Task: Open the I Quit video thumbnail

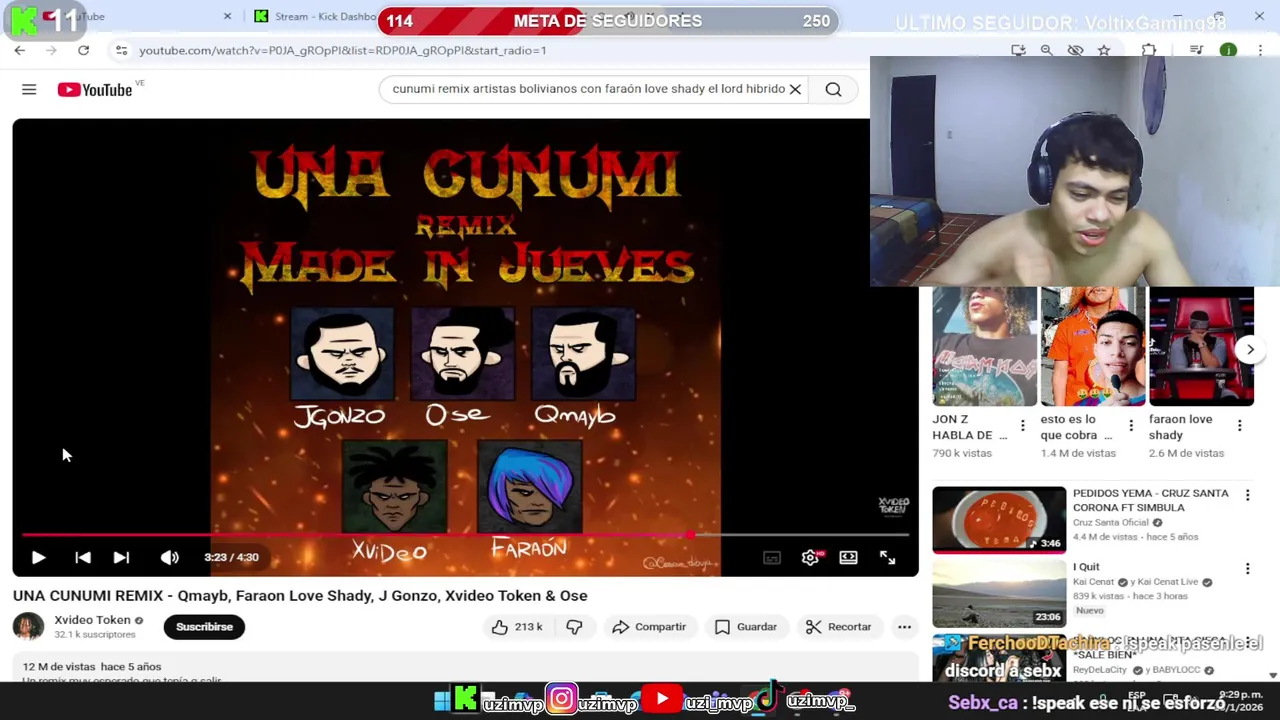Action: click(x=999, y=594)
